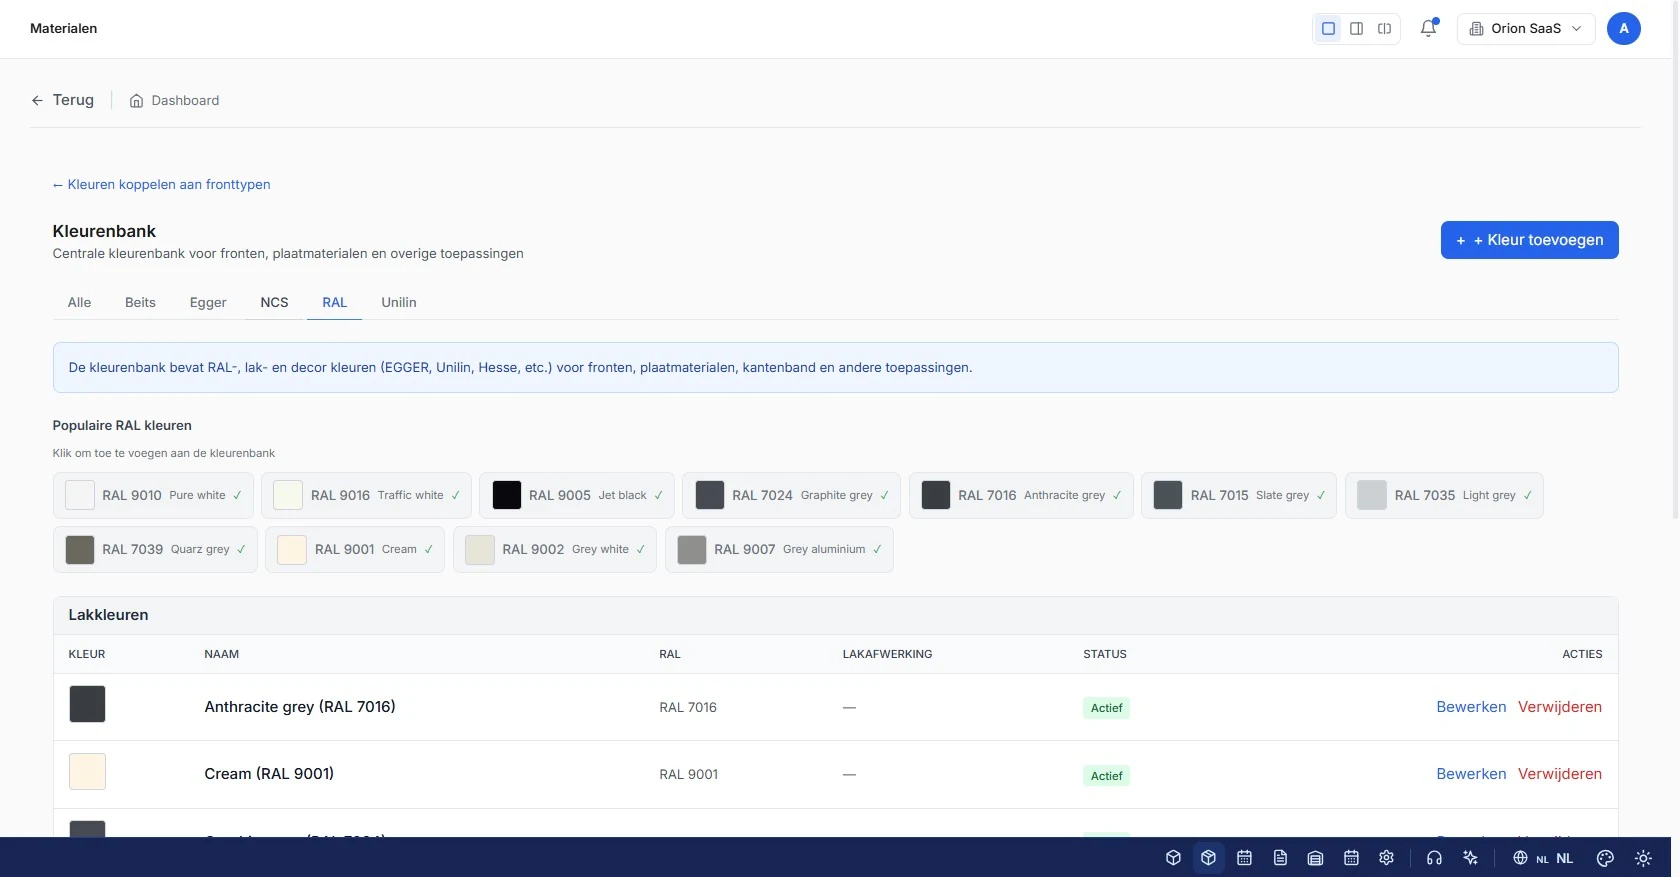Open the document icon in bottom bar
The image size is (1680, 877).
(1280, 858)
